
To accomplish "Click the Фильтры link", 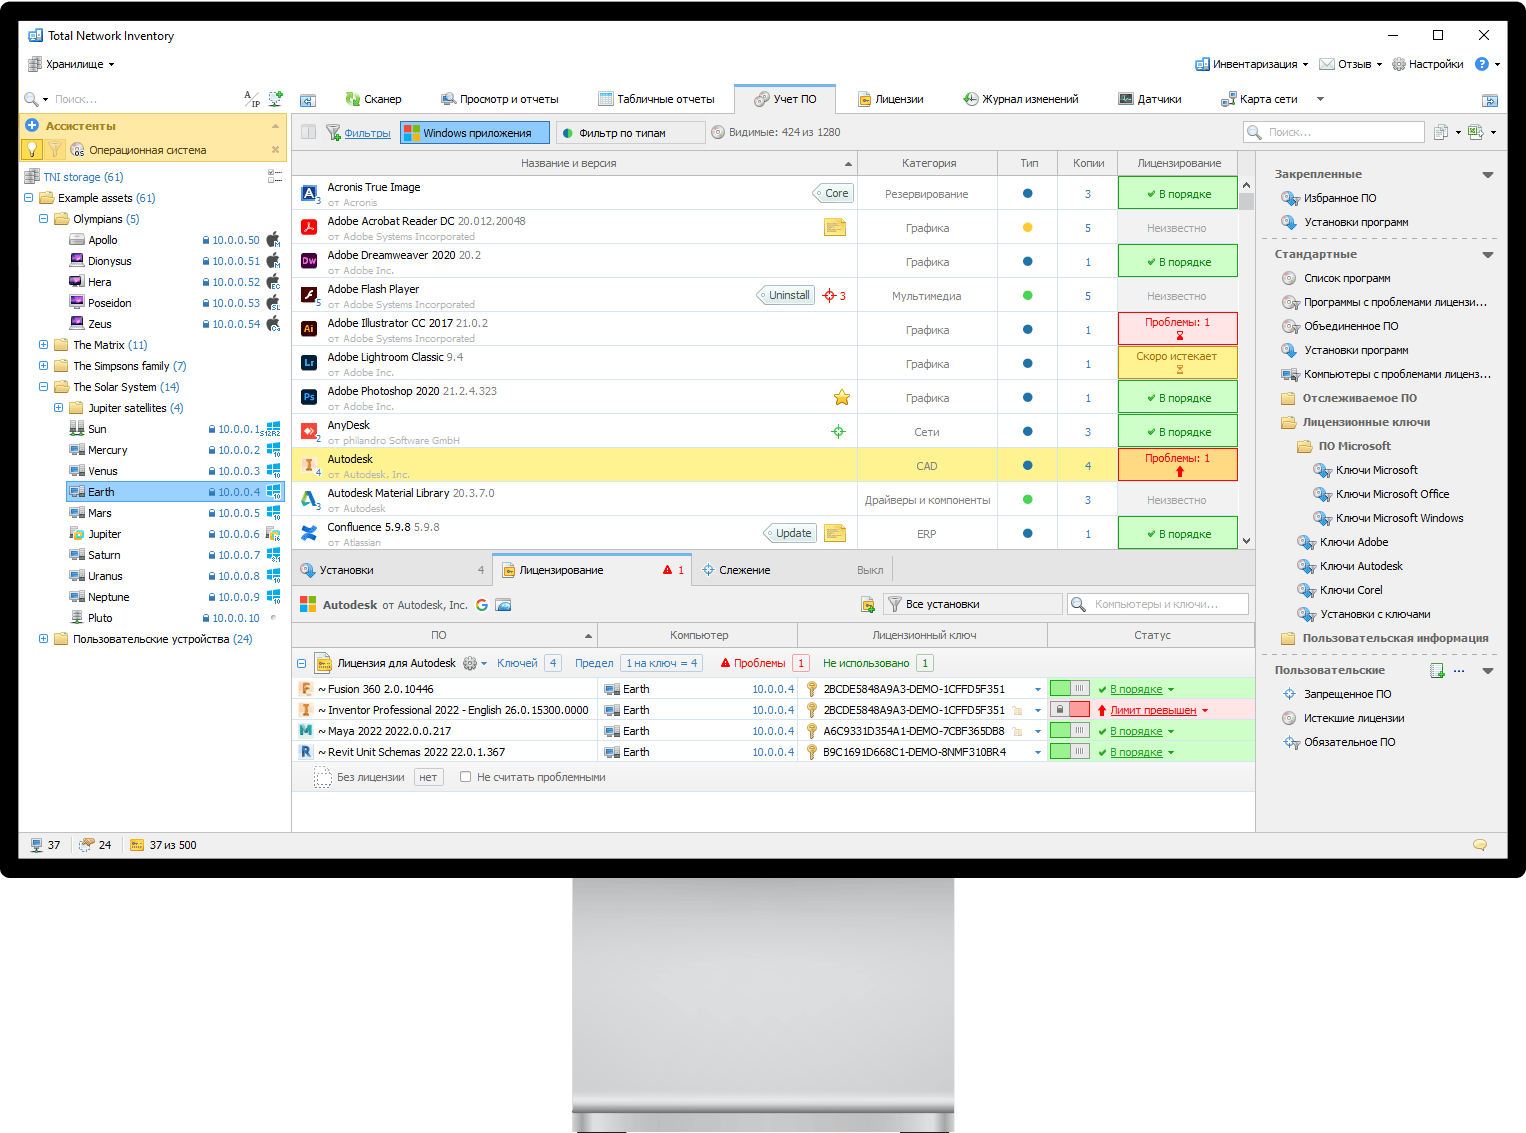I will click(x=367, y=133).
